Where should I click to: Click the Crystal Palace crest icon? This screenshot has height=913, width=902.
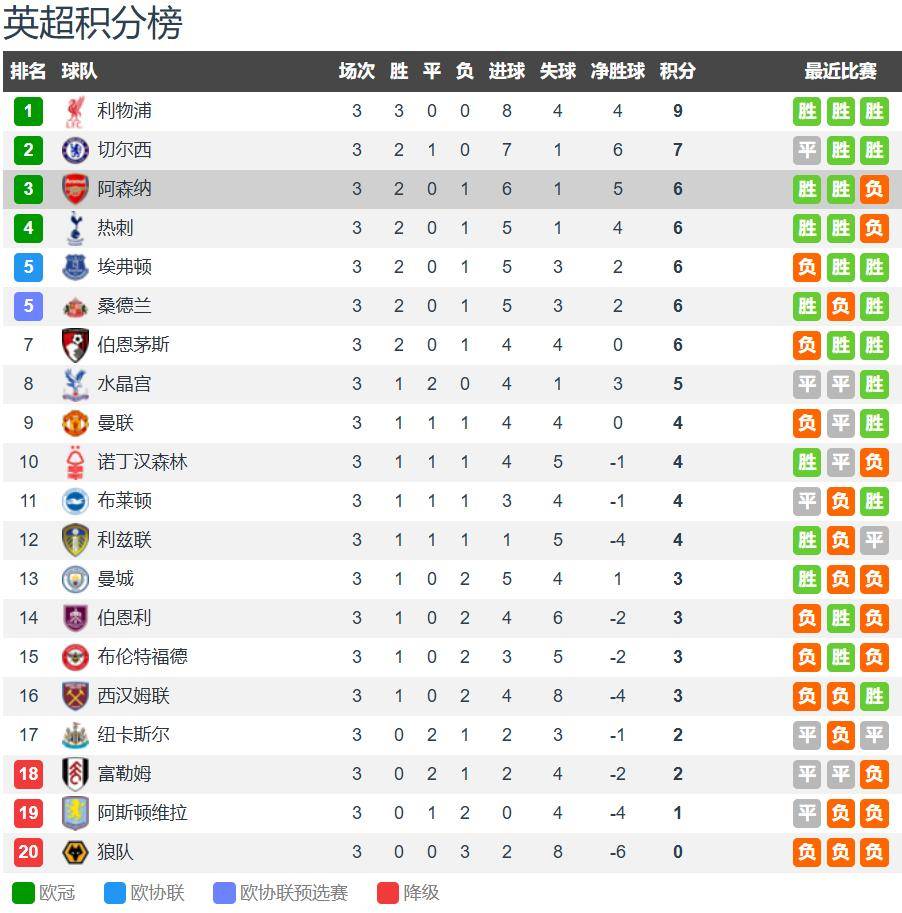click(75, 384)
